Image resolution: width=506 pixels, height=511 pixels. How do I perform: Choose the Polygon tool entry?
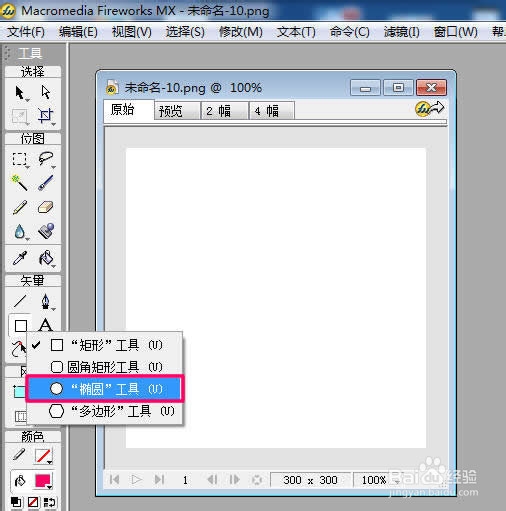(105, 411)
